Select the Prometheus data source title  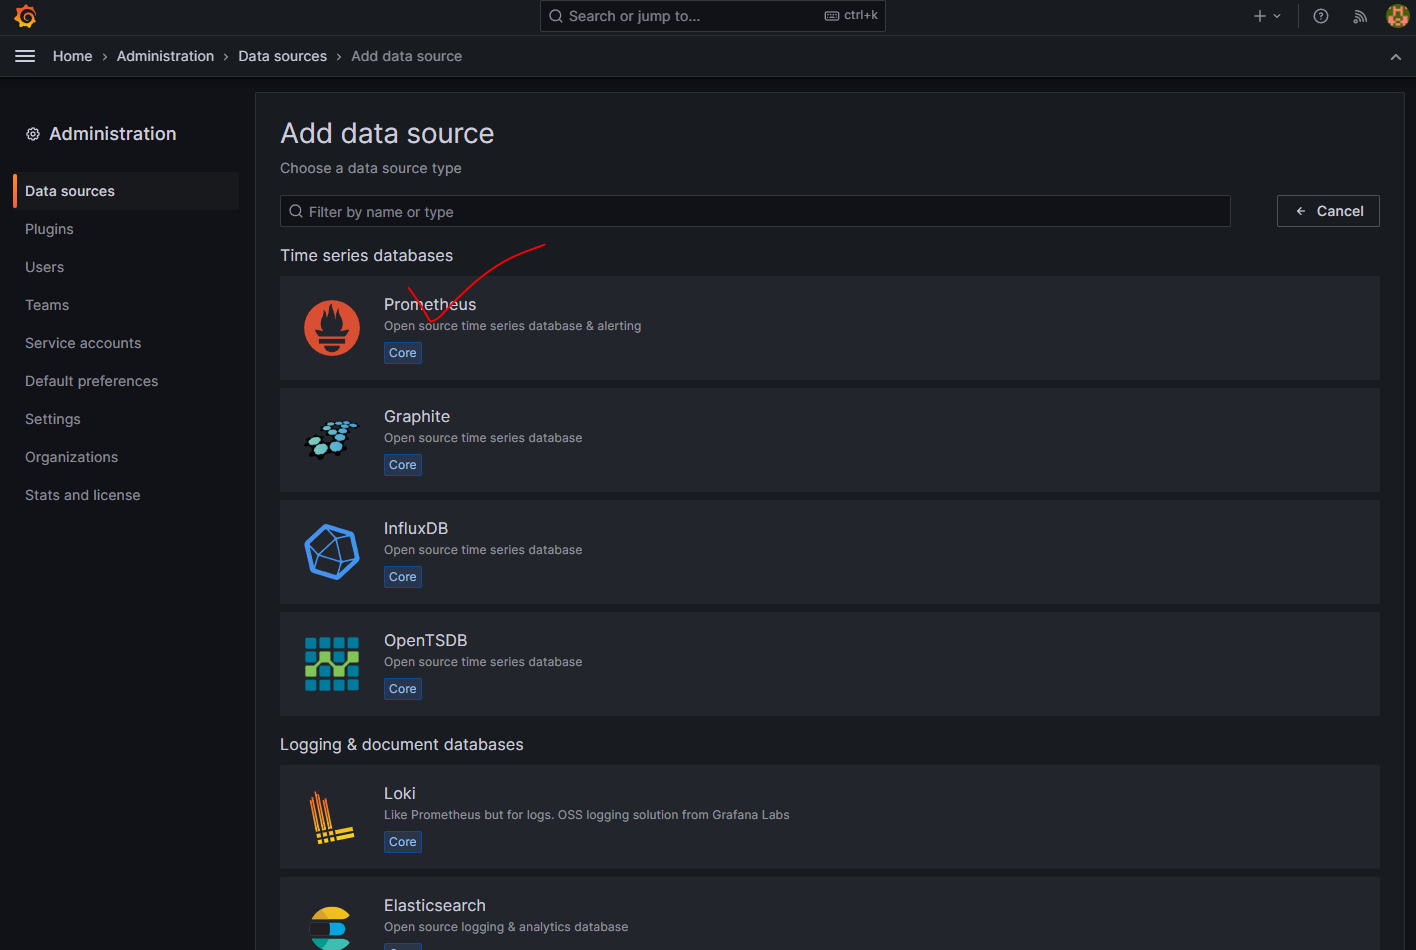click(430, 304)
